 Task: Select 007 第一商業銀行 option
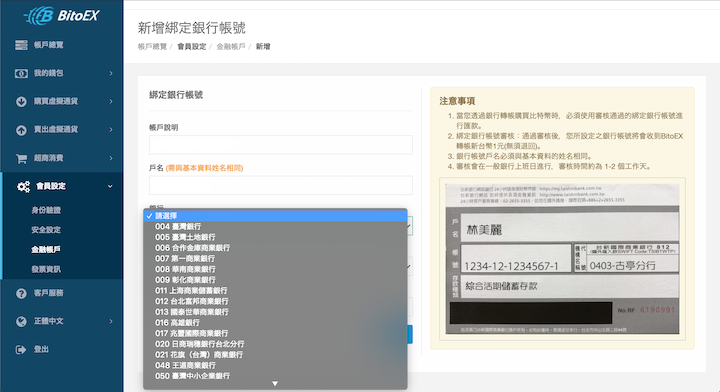pyautogui.click(x=275, y=258)
